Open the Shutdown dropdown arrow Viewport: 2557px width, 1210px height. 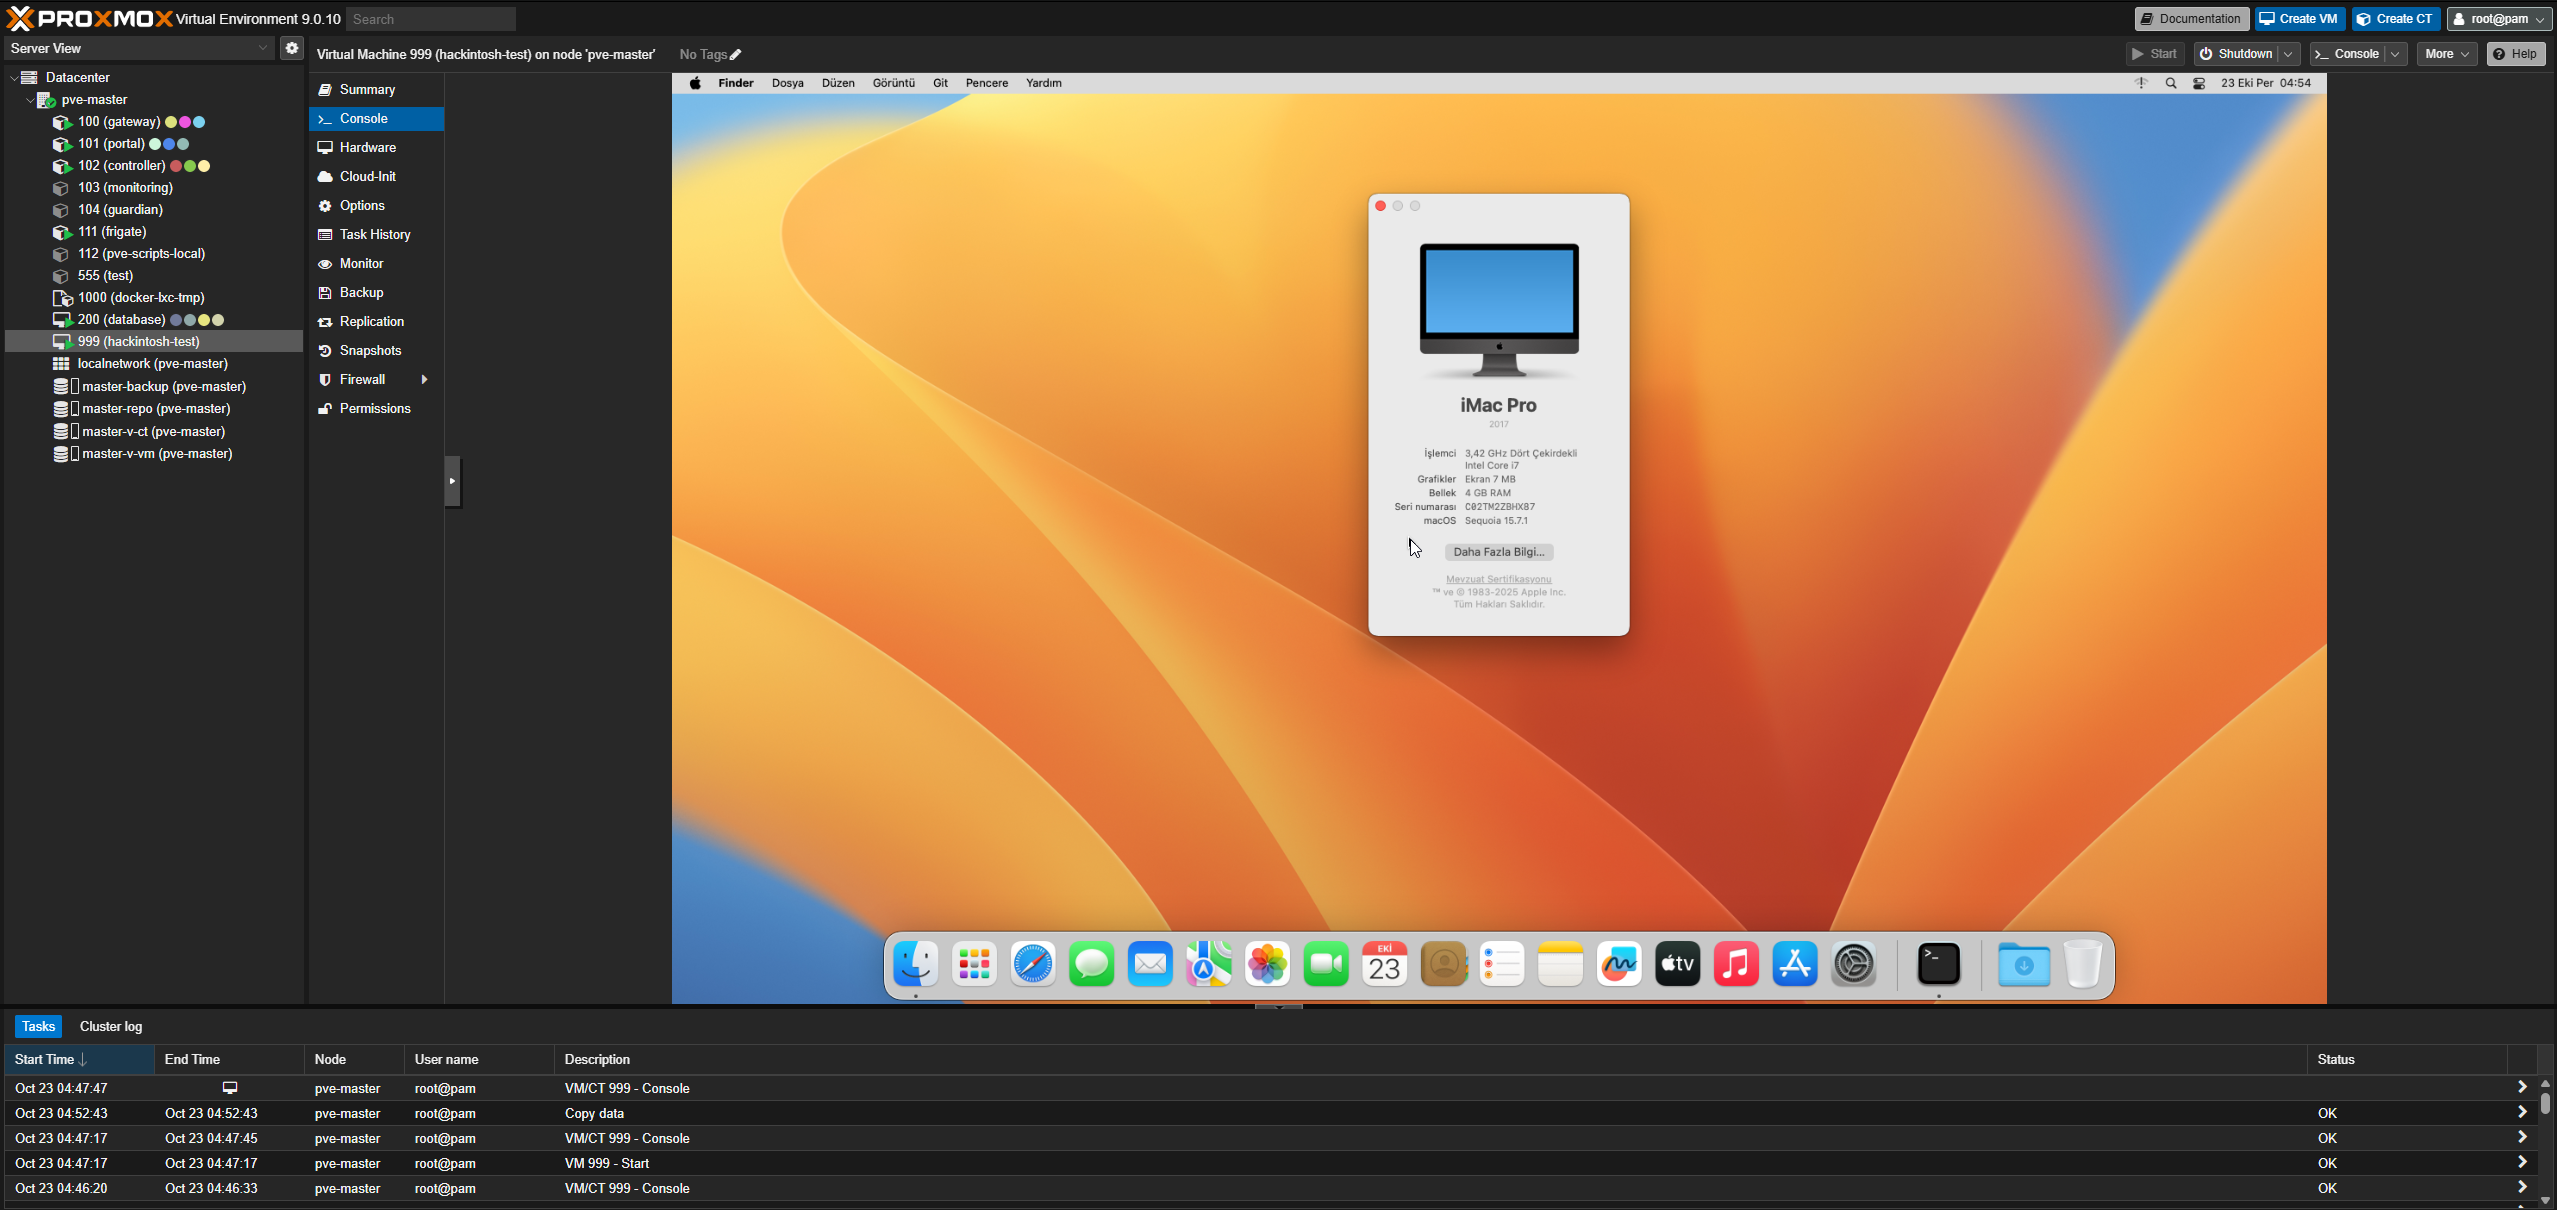click(x=2288, y=54)
